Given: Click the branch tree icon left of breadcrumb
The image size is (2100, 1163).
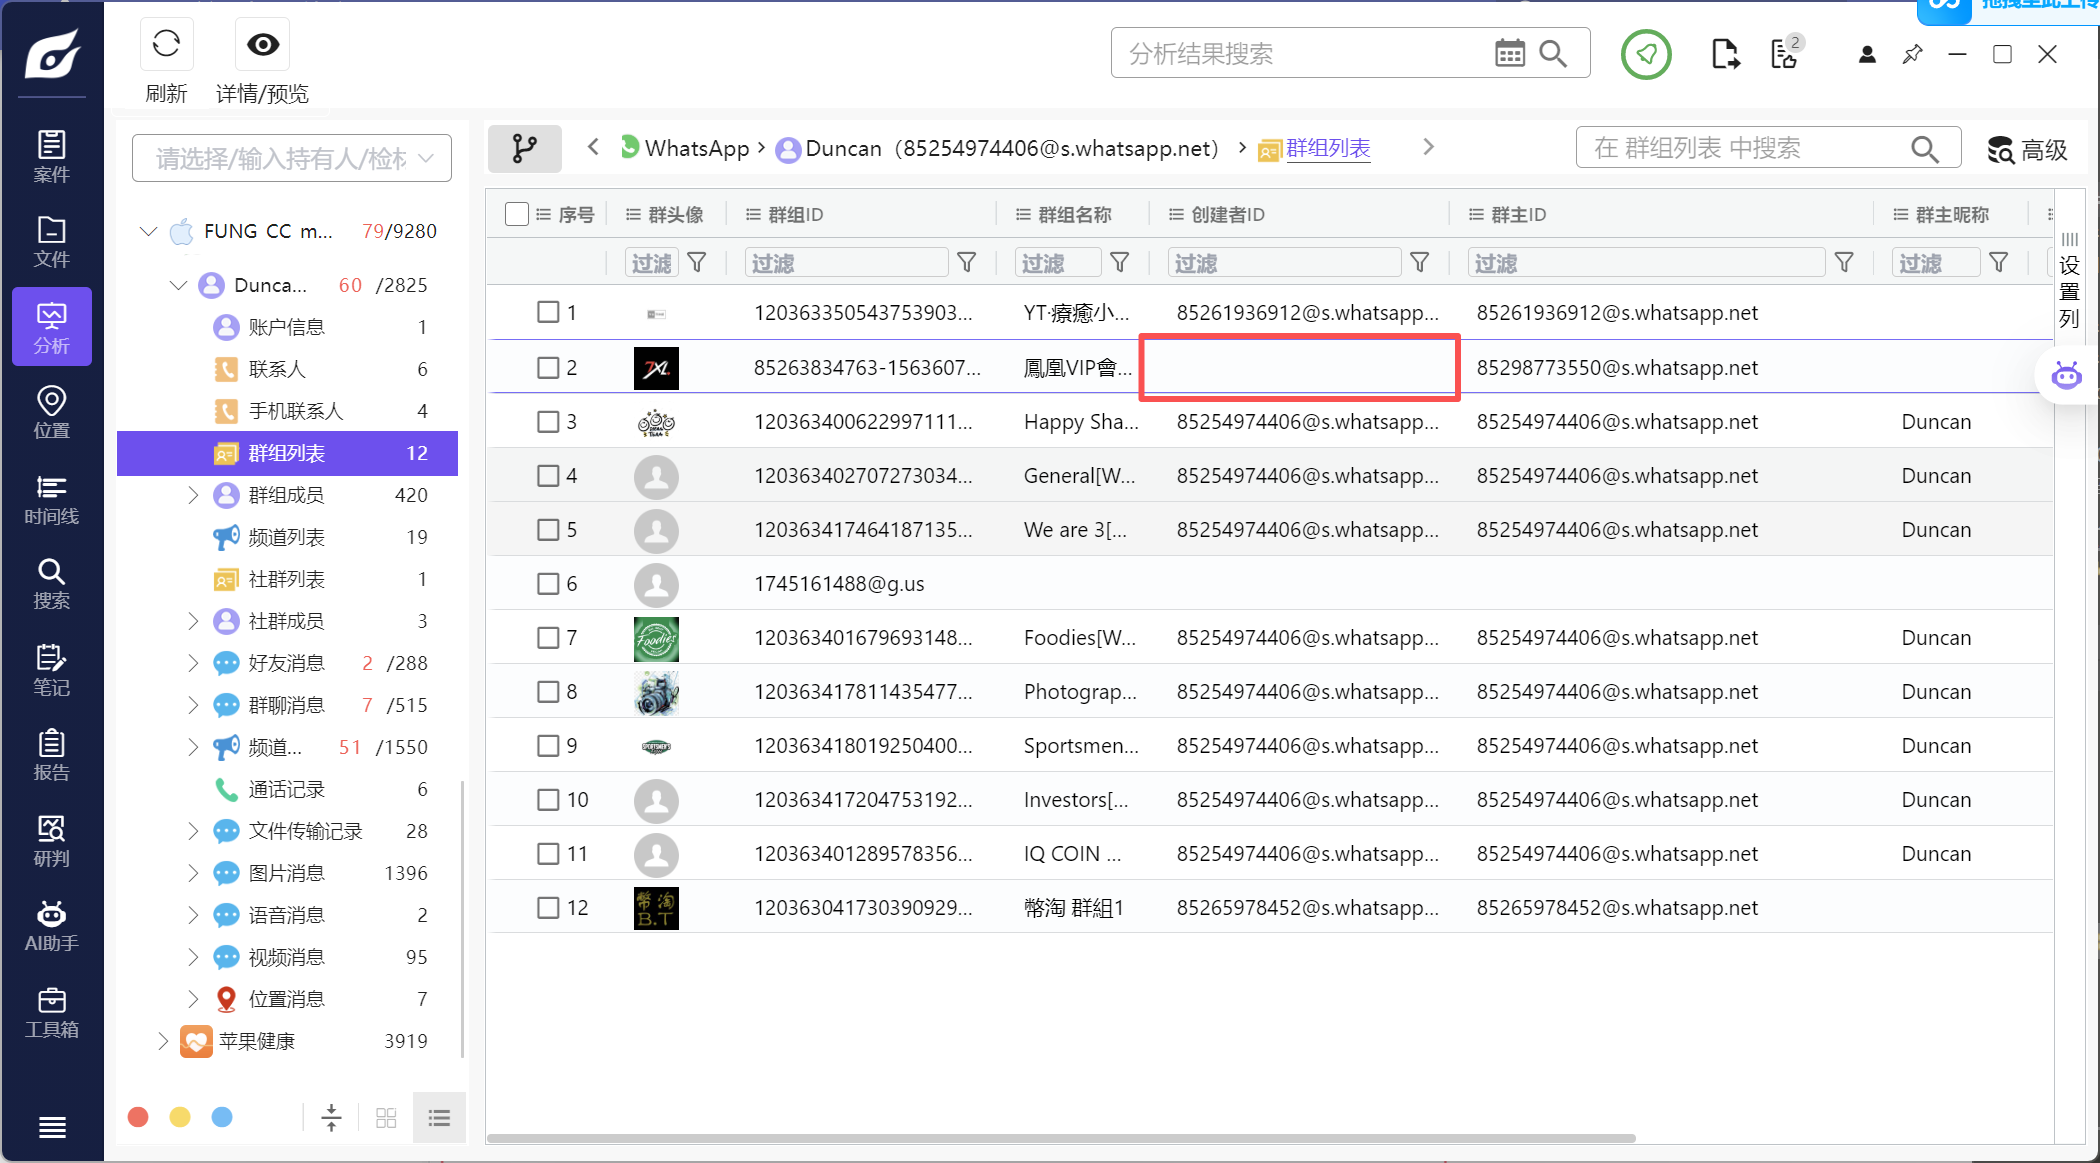Looking at the screenshot, I should (524, 148).
